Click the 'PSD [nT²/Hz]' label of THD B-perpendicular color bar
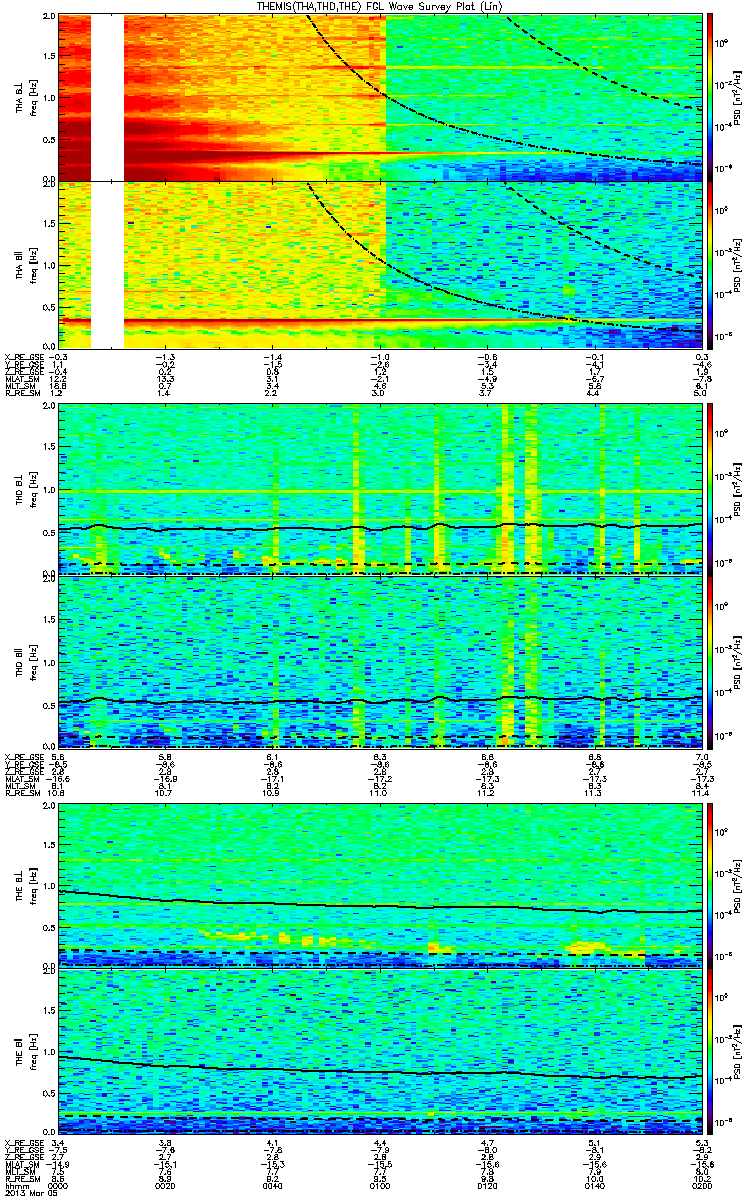750x1200 pixels. pos(737,489)
